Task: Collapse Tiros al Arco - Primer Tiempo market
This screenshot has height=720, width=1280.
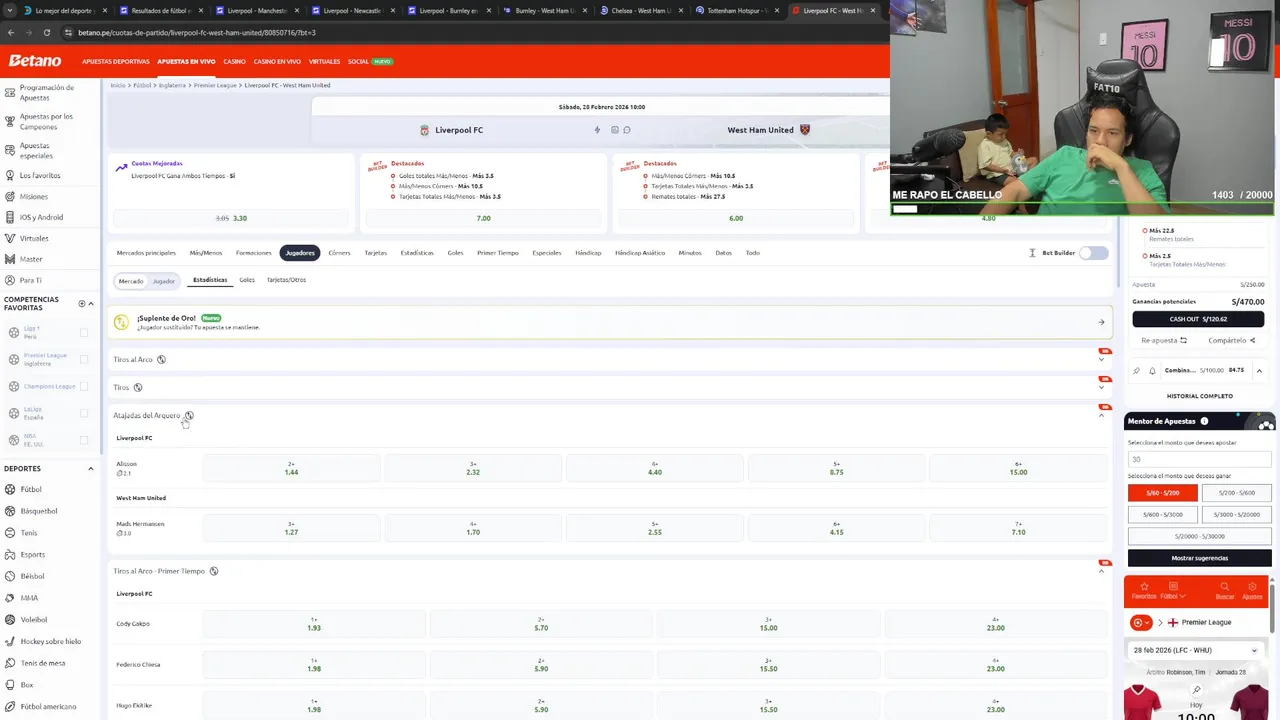Action: click(1101, 571)
